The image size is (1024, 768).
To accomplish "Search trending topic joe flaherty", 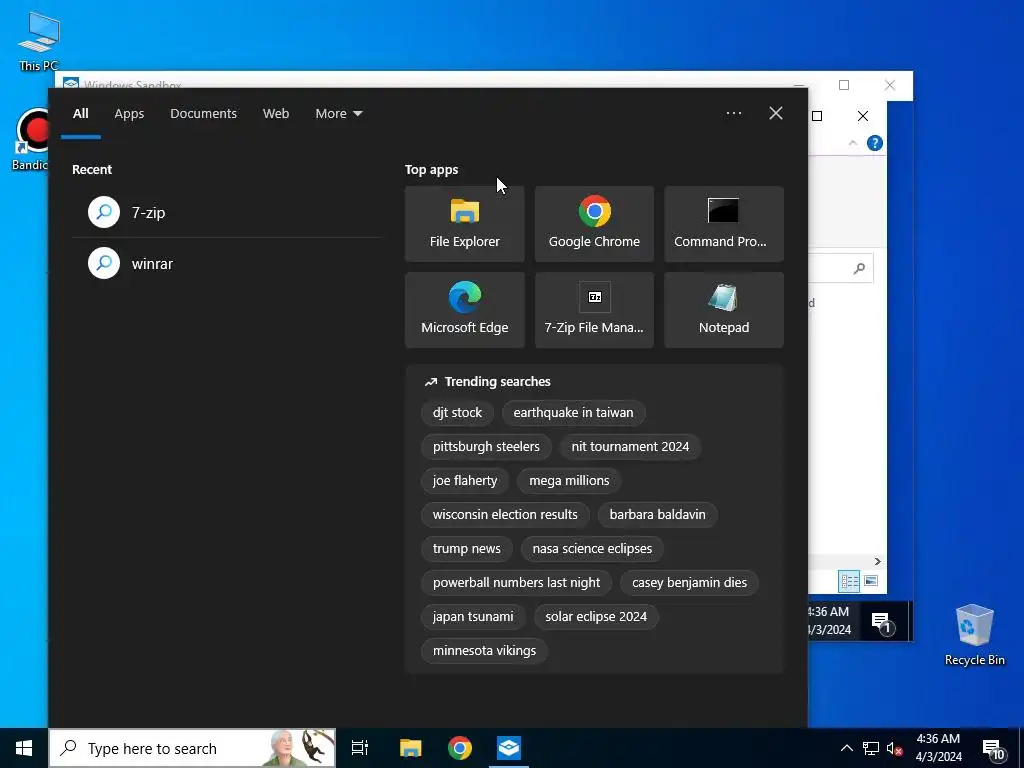I will 465,481.
